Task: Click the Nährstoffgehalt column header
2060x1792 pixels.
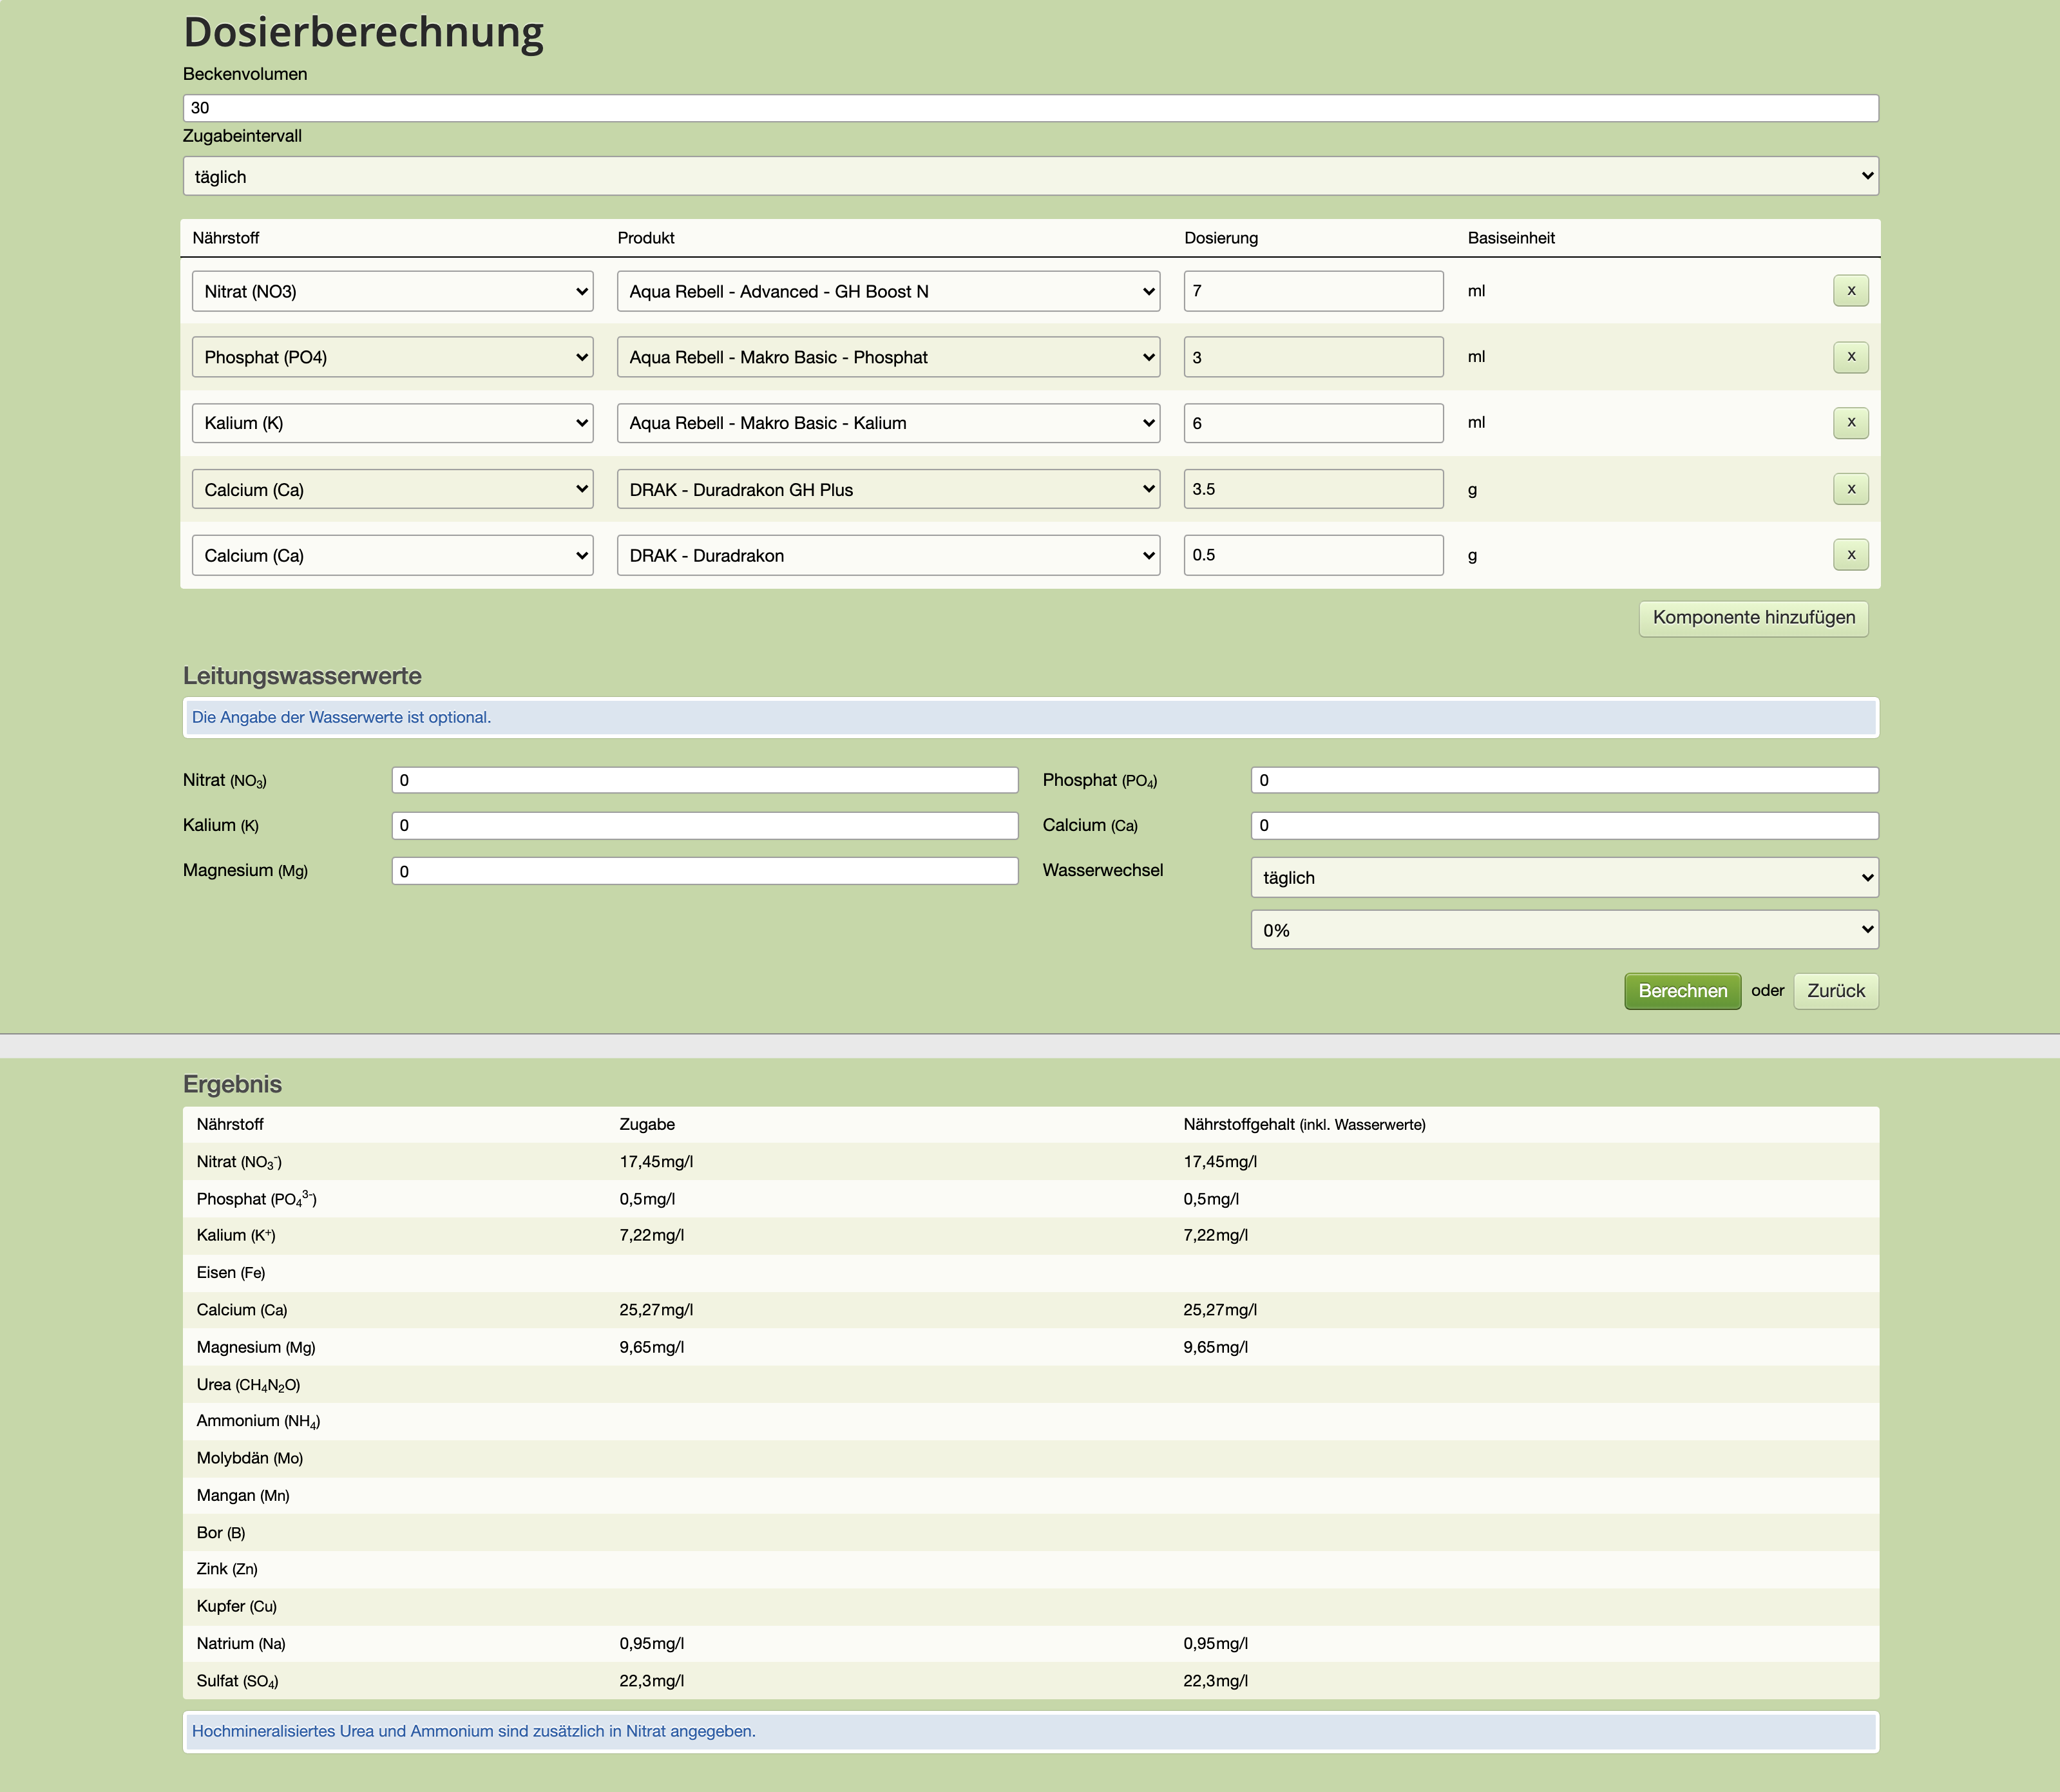Action: [1304, 1124]
